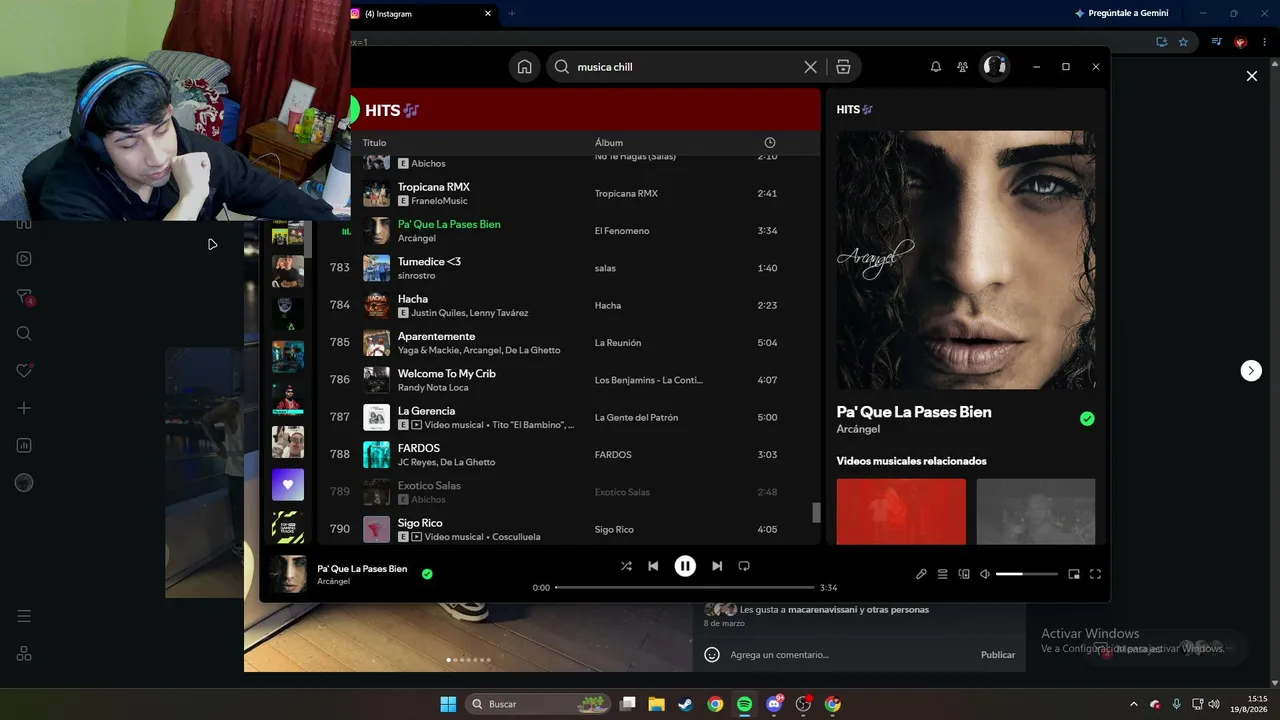Open Spotify Friend Activity icon
The width and height of the screenshot is (1280, 720).
962,67
